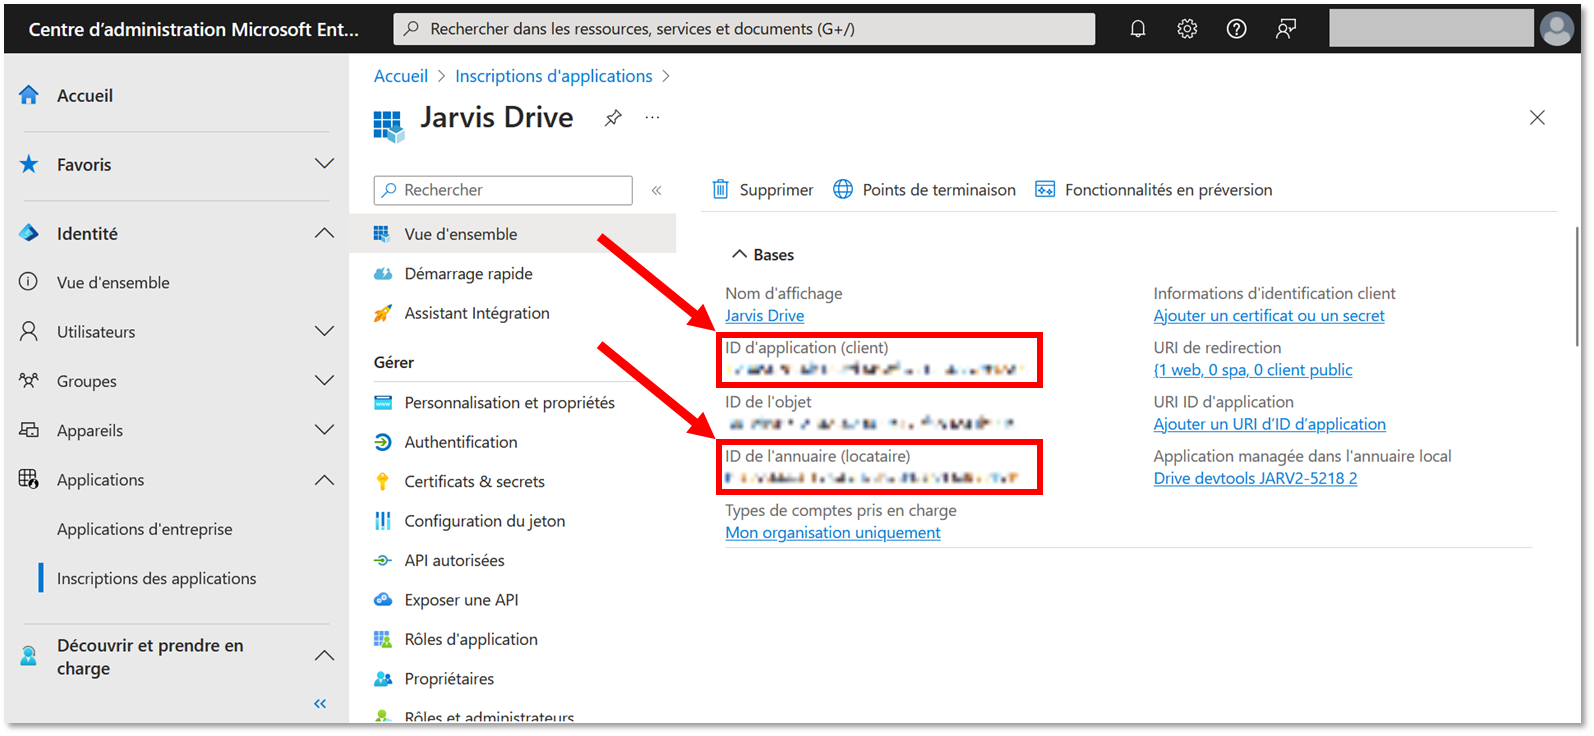1594x736 pixels.
Task: Click Accueil breadcrumb link
Action: 401,76
